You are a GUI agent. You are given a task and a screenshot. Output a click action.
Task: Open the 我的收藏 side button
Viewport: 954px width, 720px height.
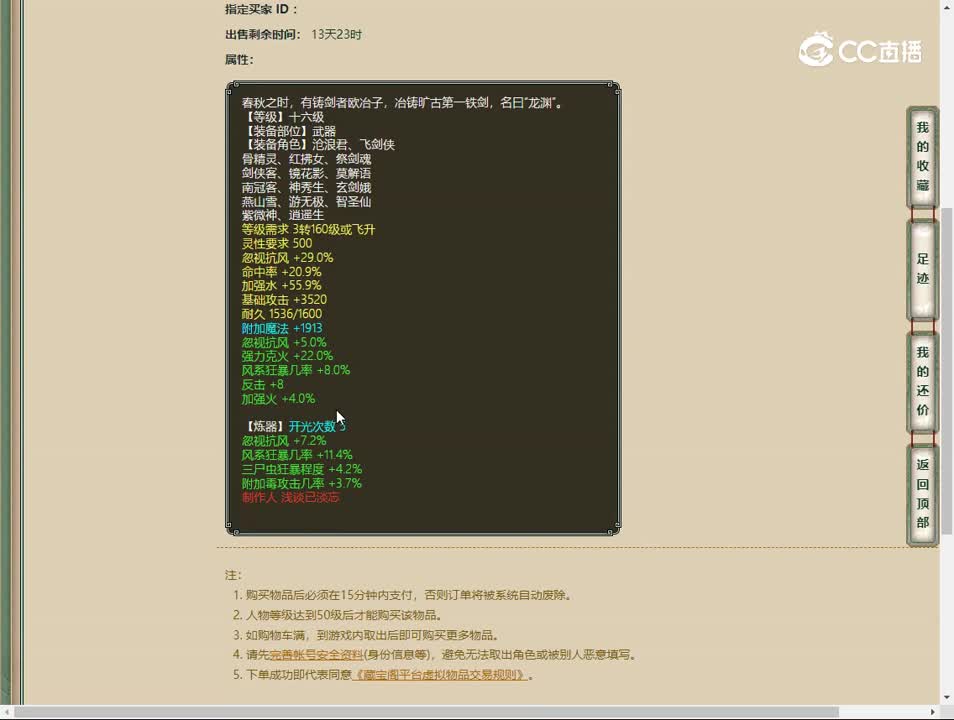[922, 156]
